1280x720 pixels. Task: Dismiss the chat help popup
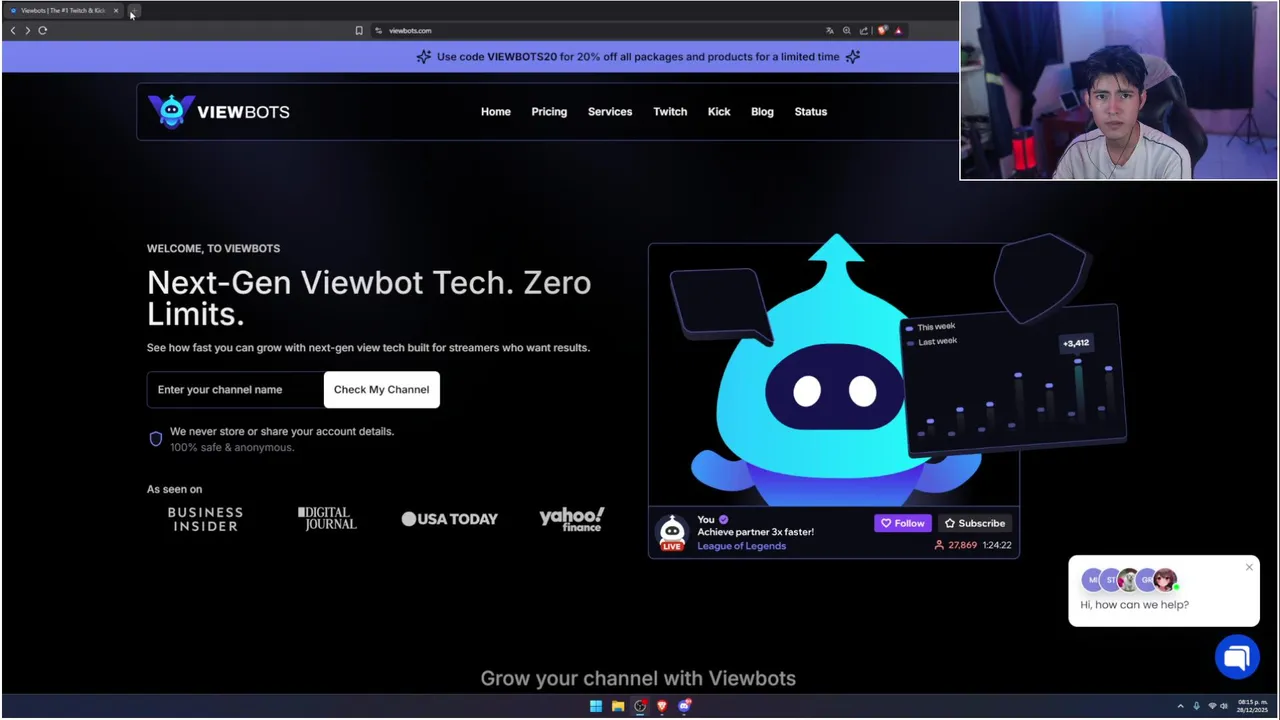[1249, 567]
